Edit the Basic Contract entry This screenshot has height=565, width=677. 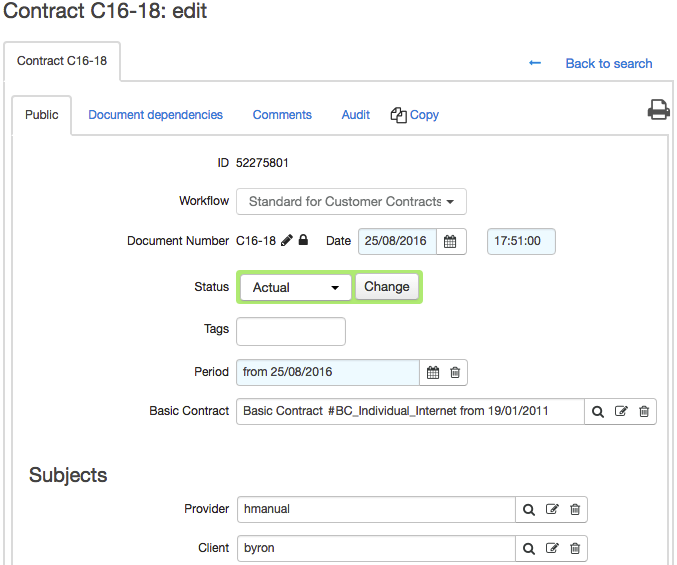(x=621, y=411)
